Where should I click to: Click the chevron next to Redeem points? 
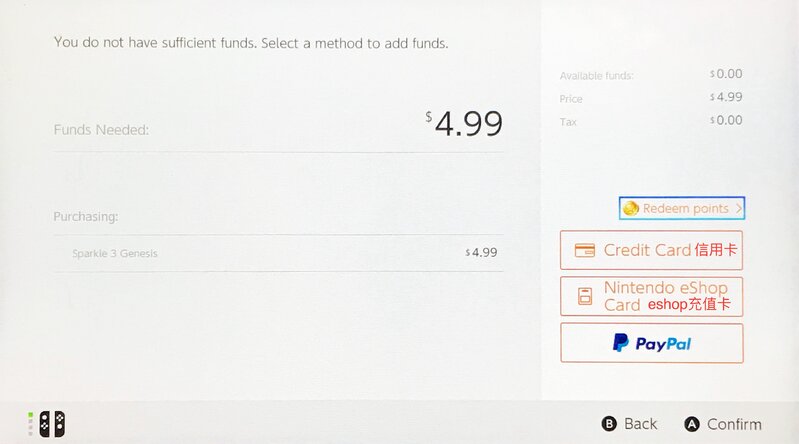point(739,208)
